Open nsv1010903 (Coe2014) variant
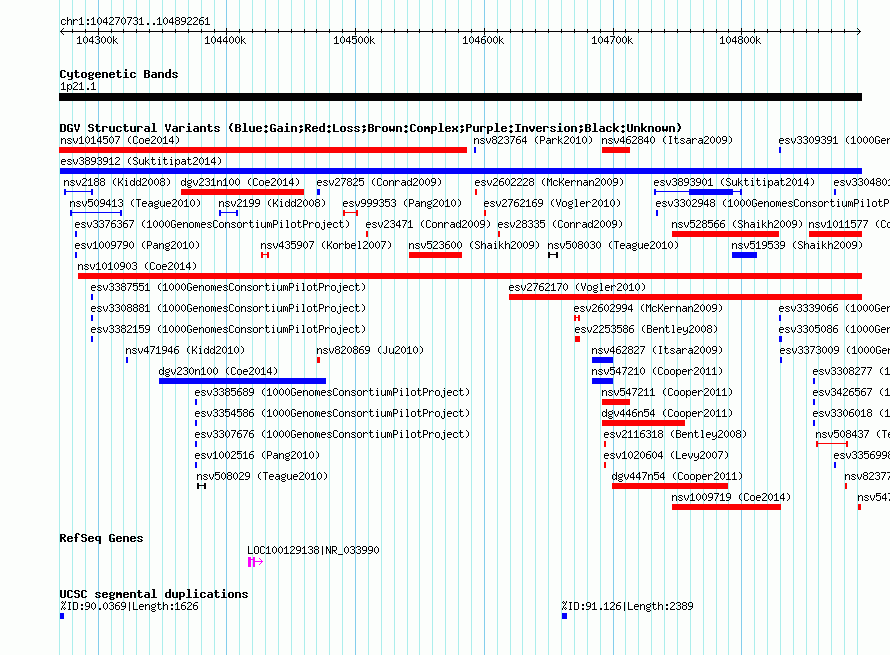 point(137,266)
